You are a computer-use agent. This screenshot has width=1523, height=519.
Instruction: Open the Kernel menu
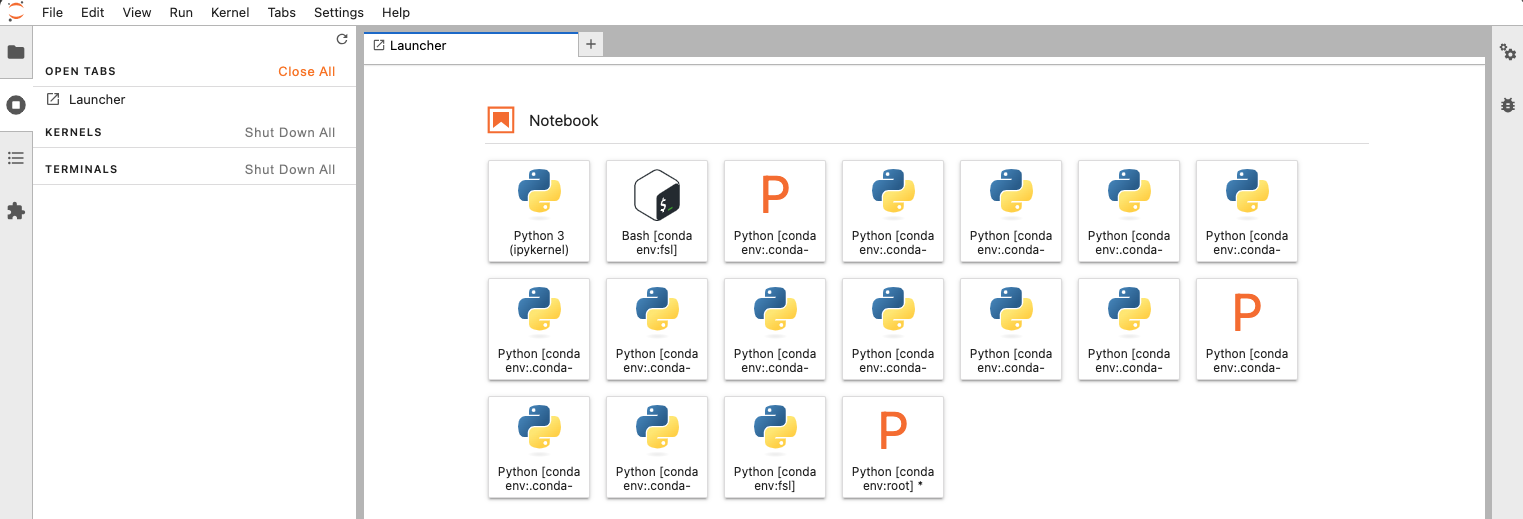[x=230, y=13]
